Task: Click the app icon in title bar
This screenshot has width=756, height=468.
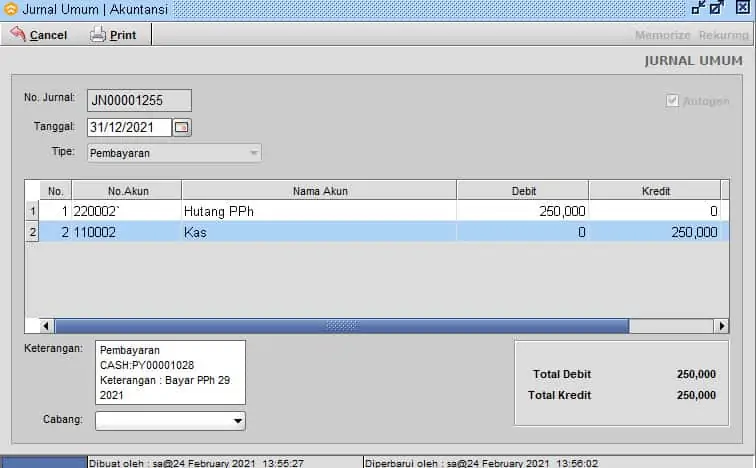Action: (11, 9)
